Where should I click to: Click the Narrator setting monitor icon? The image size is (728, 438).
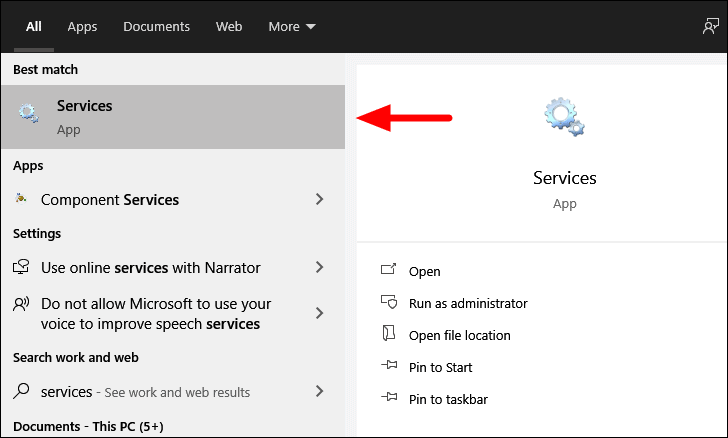click(21, 267)
